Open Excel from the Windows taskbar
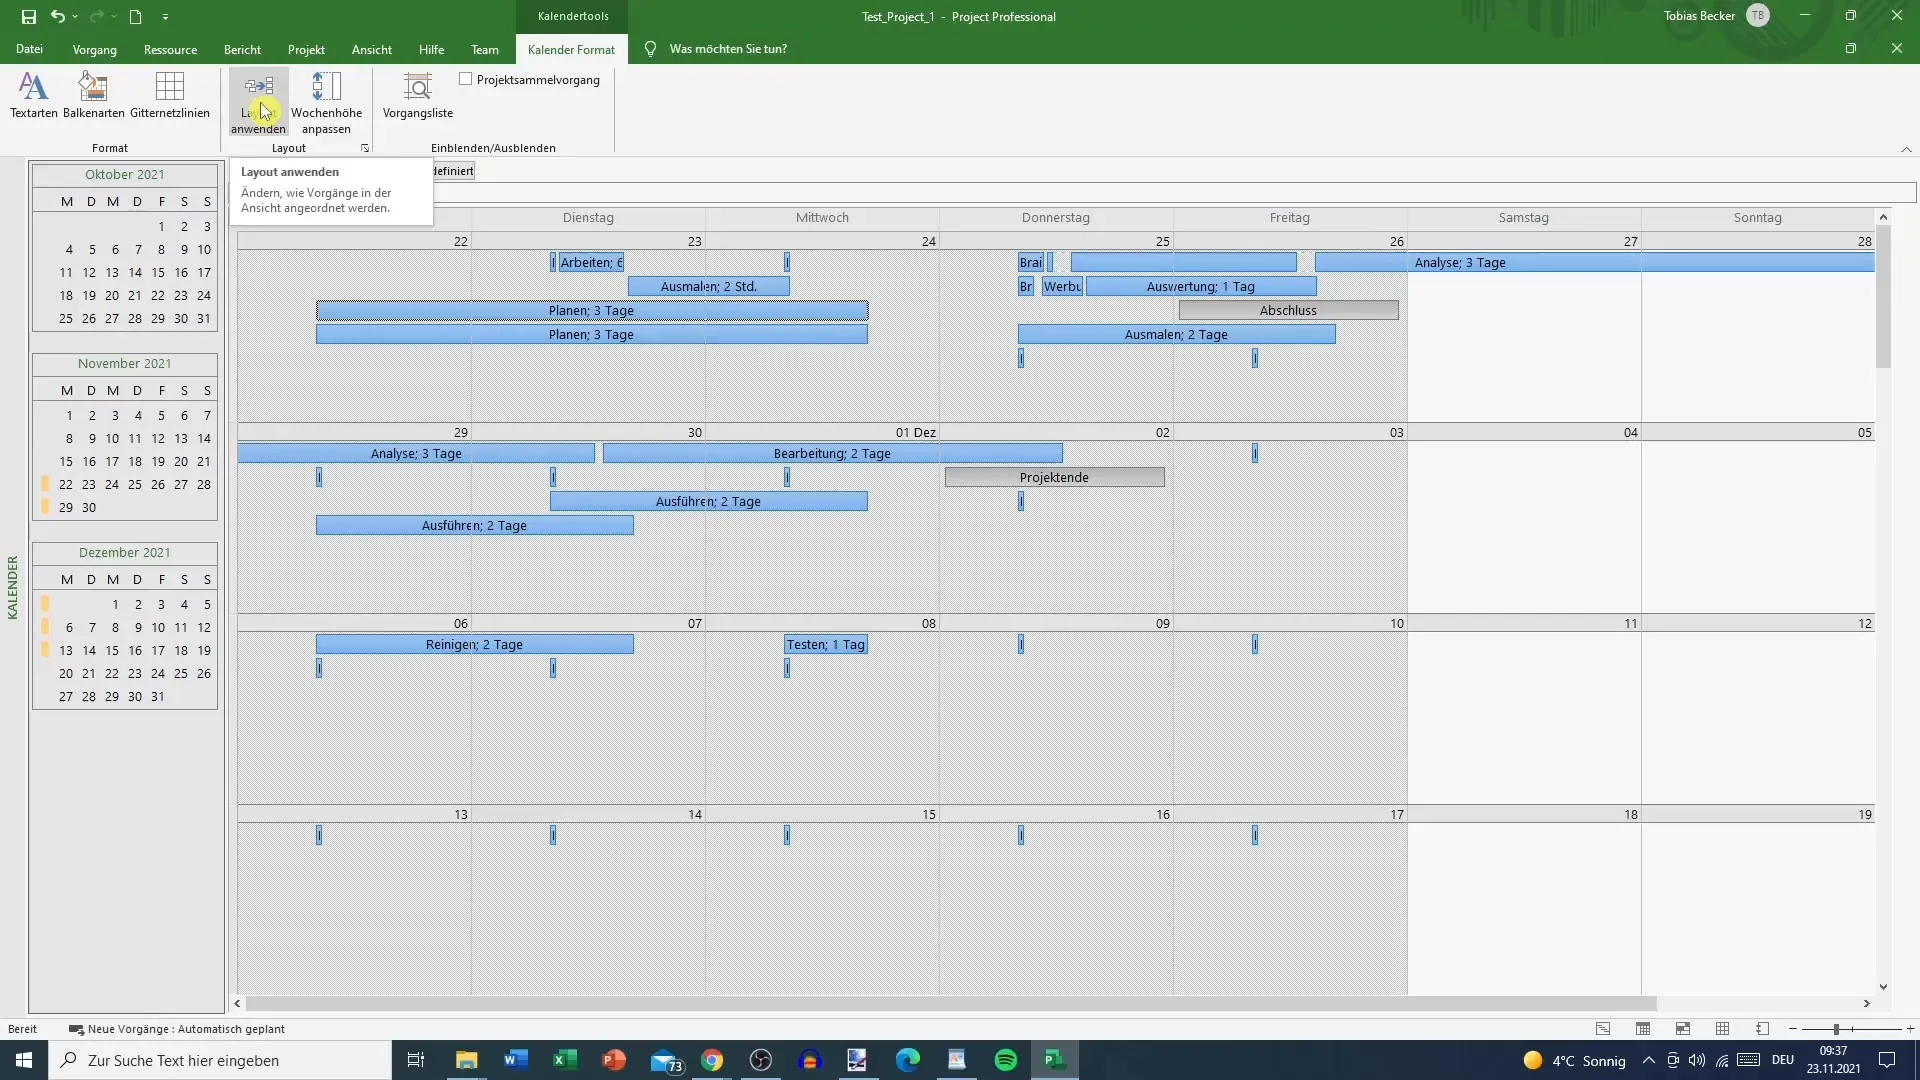 coord(565,1060)
